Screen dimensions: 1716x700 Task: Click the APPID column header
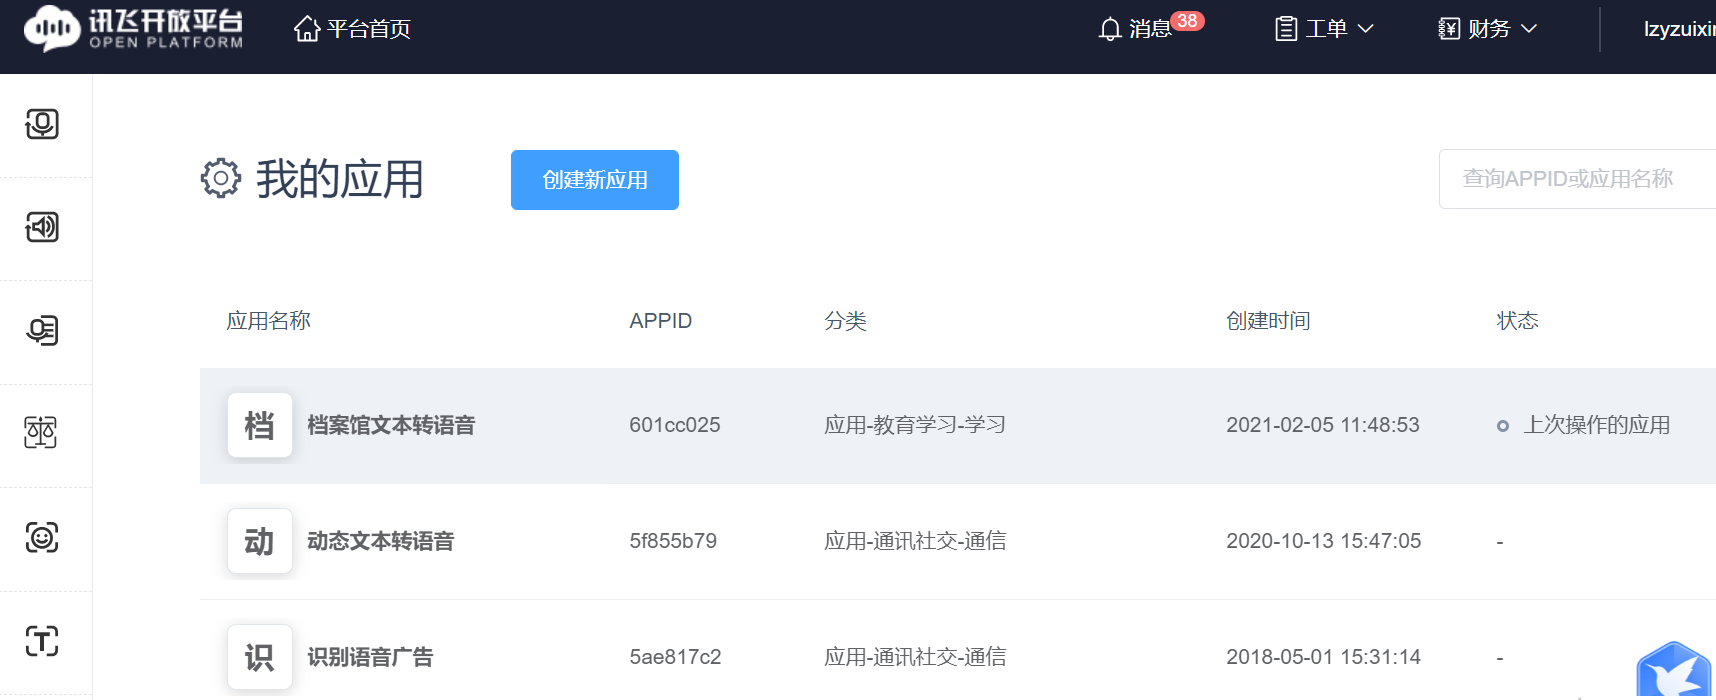coord(661,321)
